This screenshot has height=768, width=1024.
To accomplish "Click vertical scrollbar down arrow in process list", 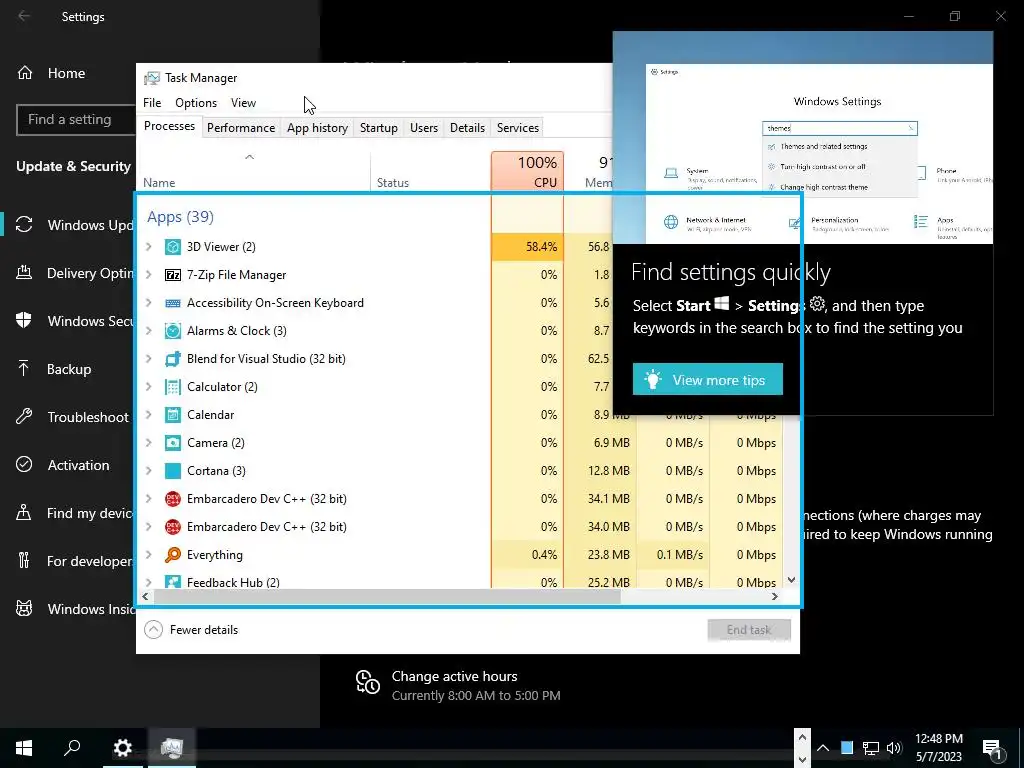I will pyautogui.click(x=792, y=580).
